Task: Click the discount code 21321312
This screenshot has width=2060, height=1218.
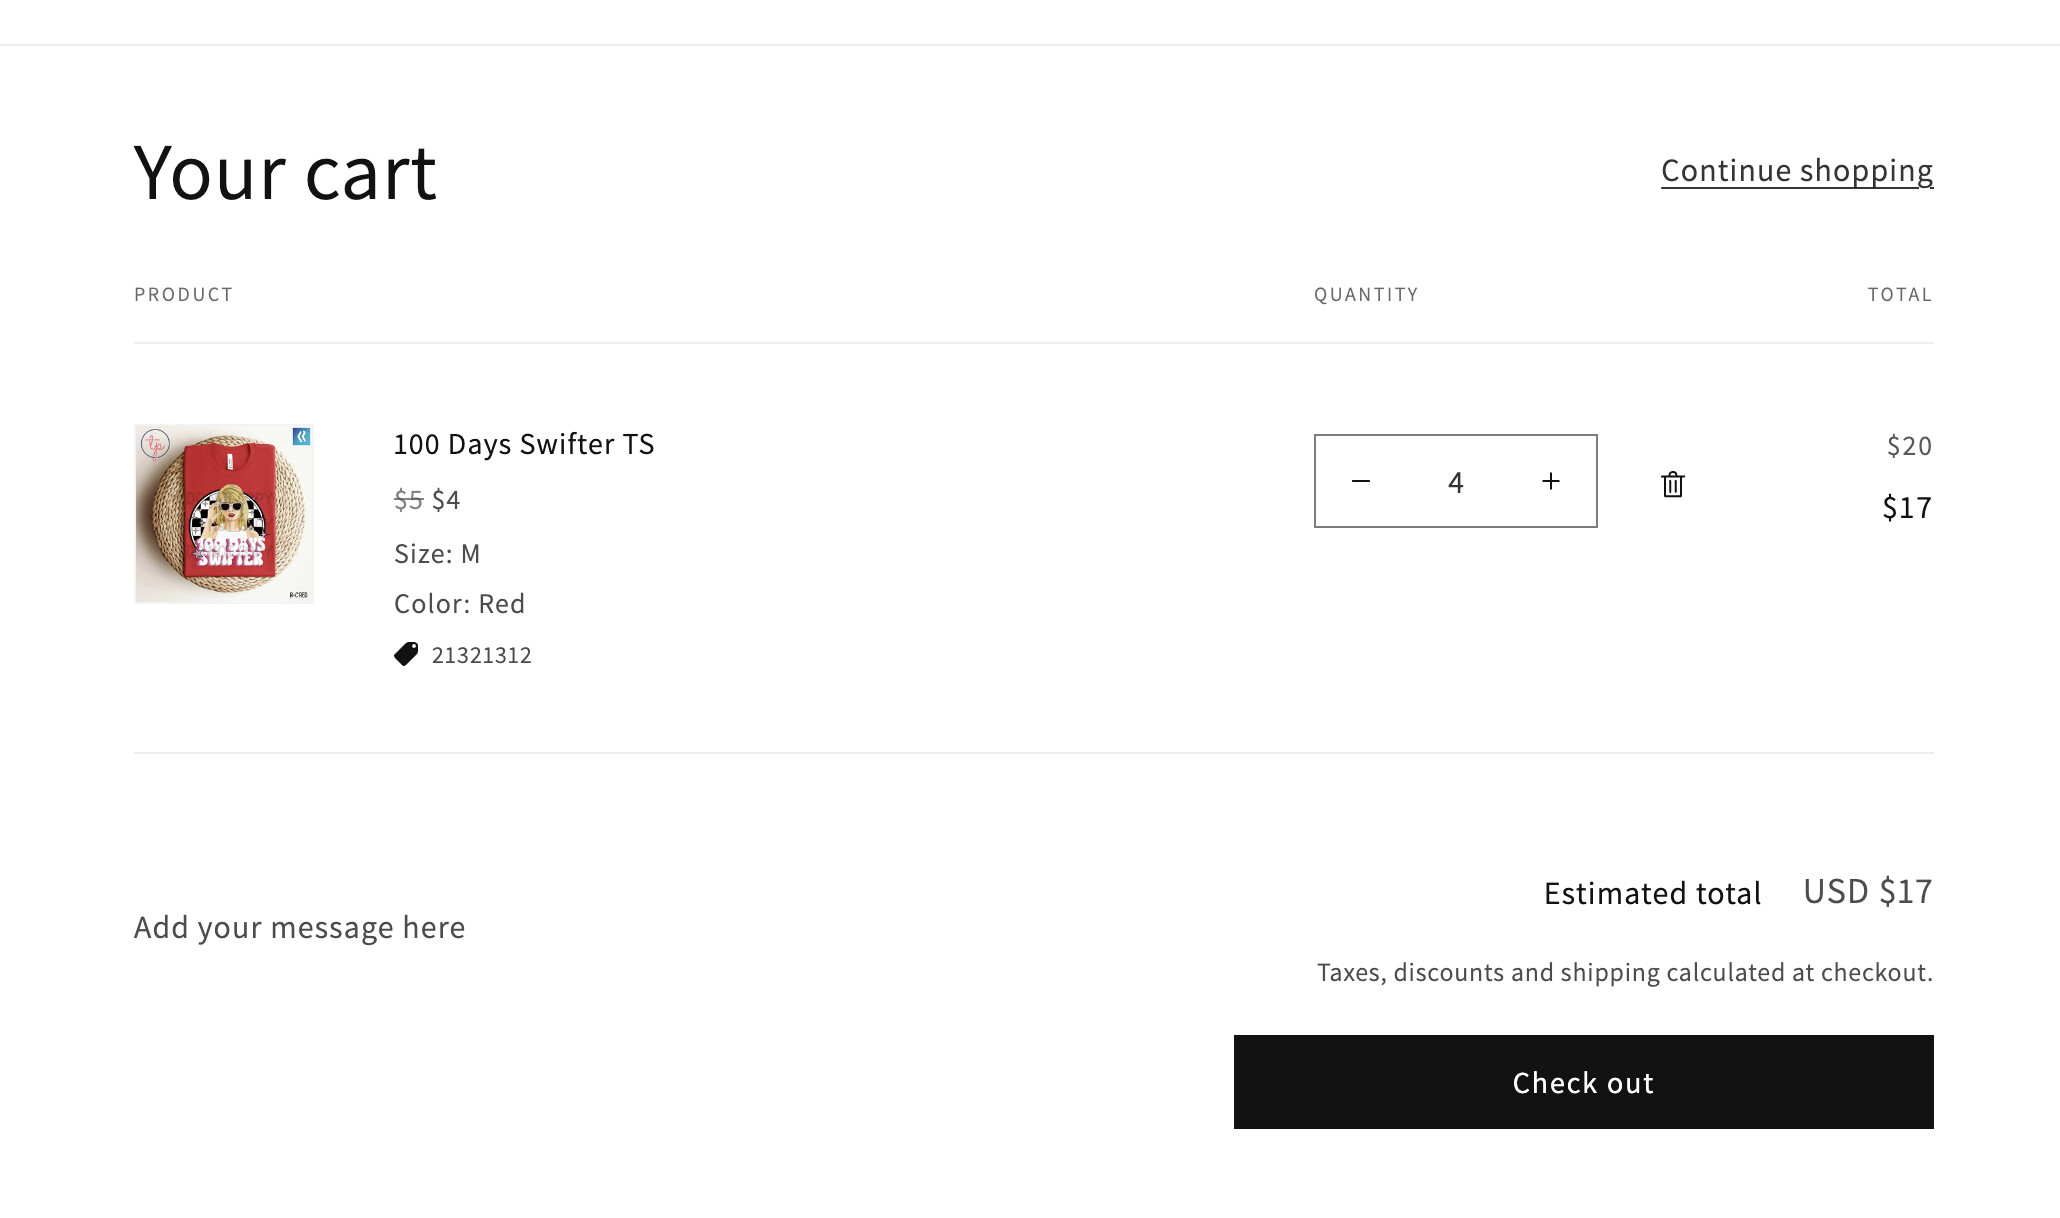Action: coord(482,656)
